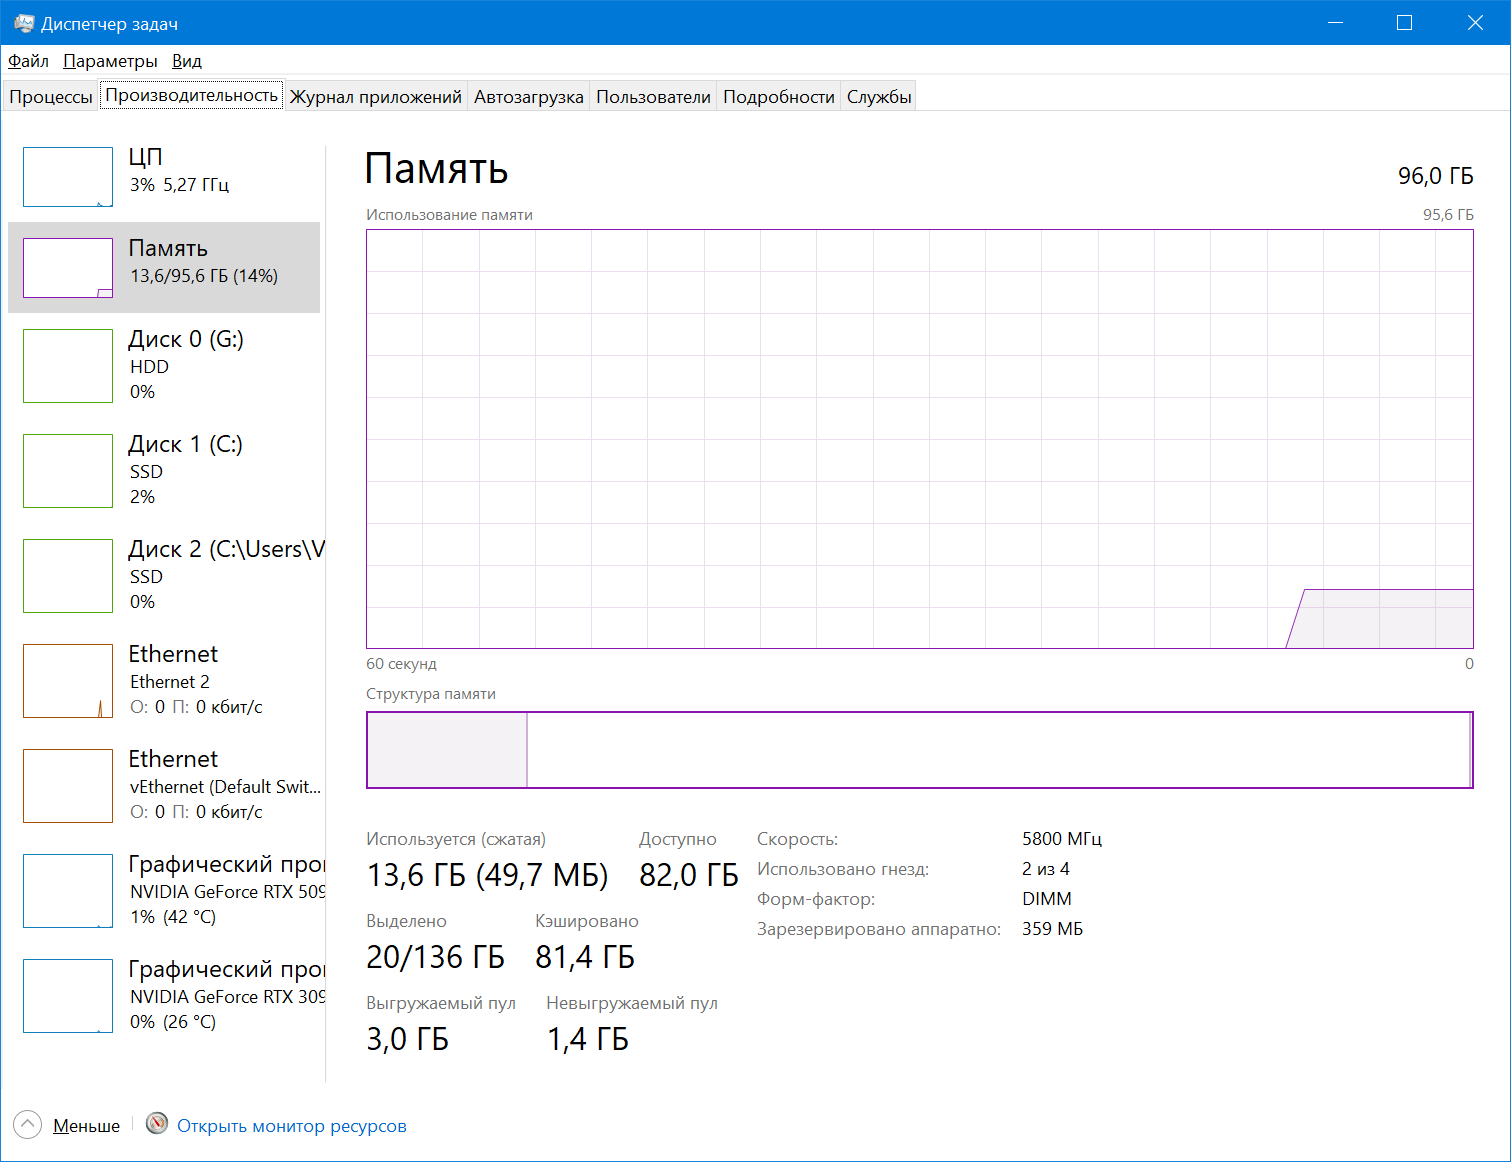This screenshot has height=1162, width=1511.
Task: Open the Подробности tab
Action: pyautogui.click(x=778, y=97)
